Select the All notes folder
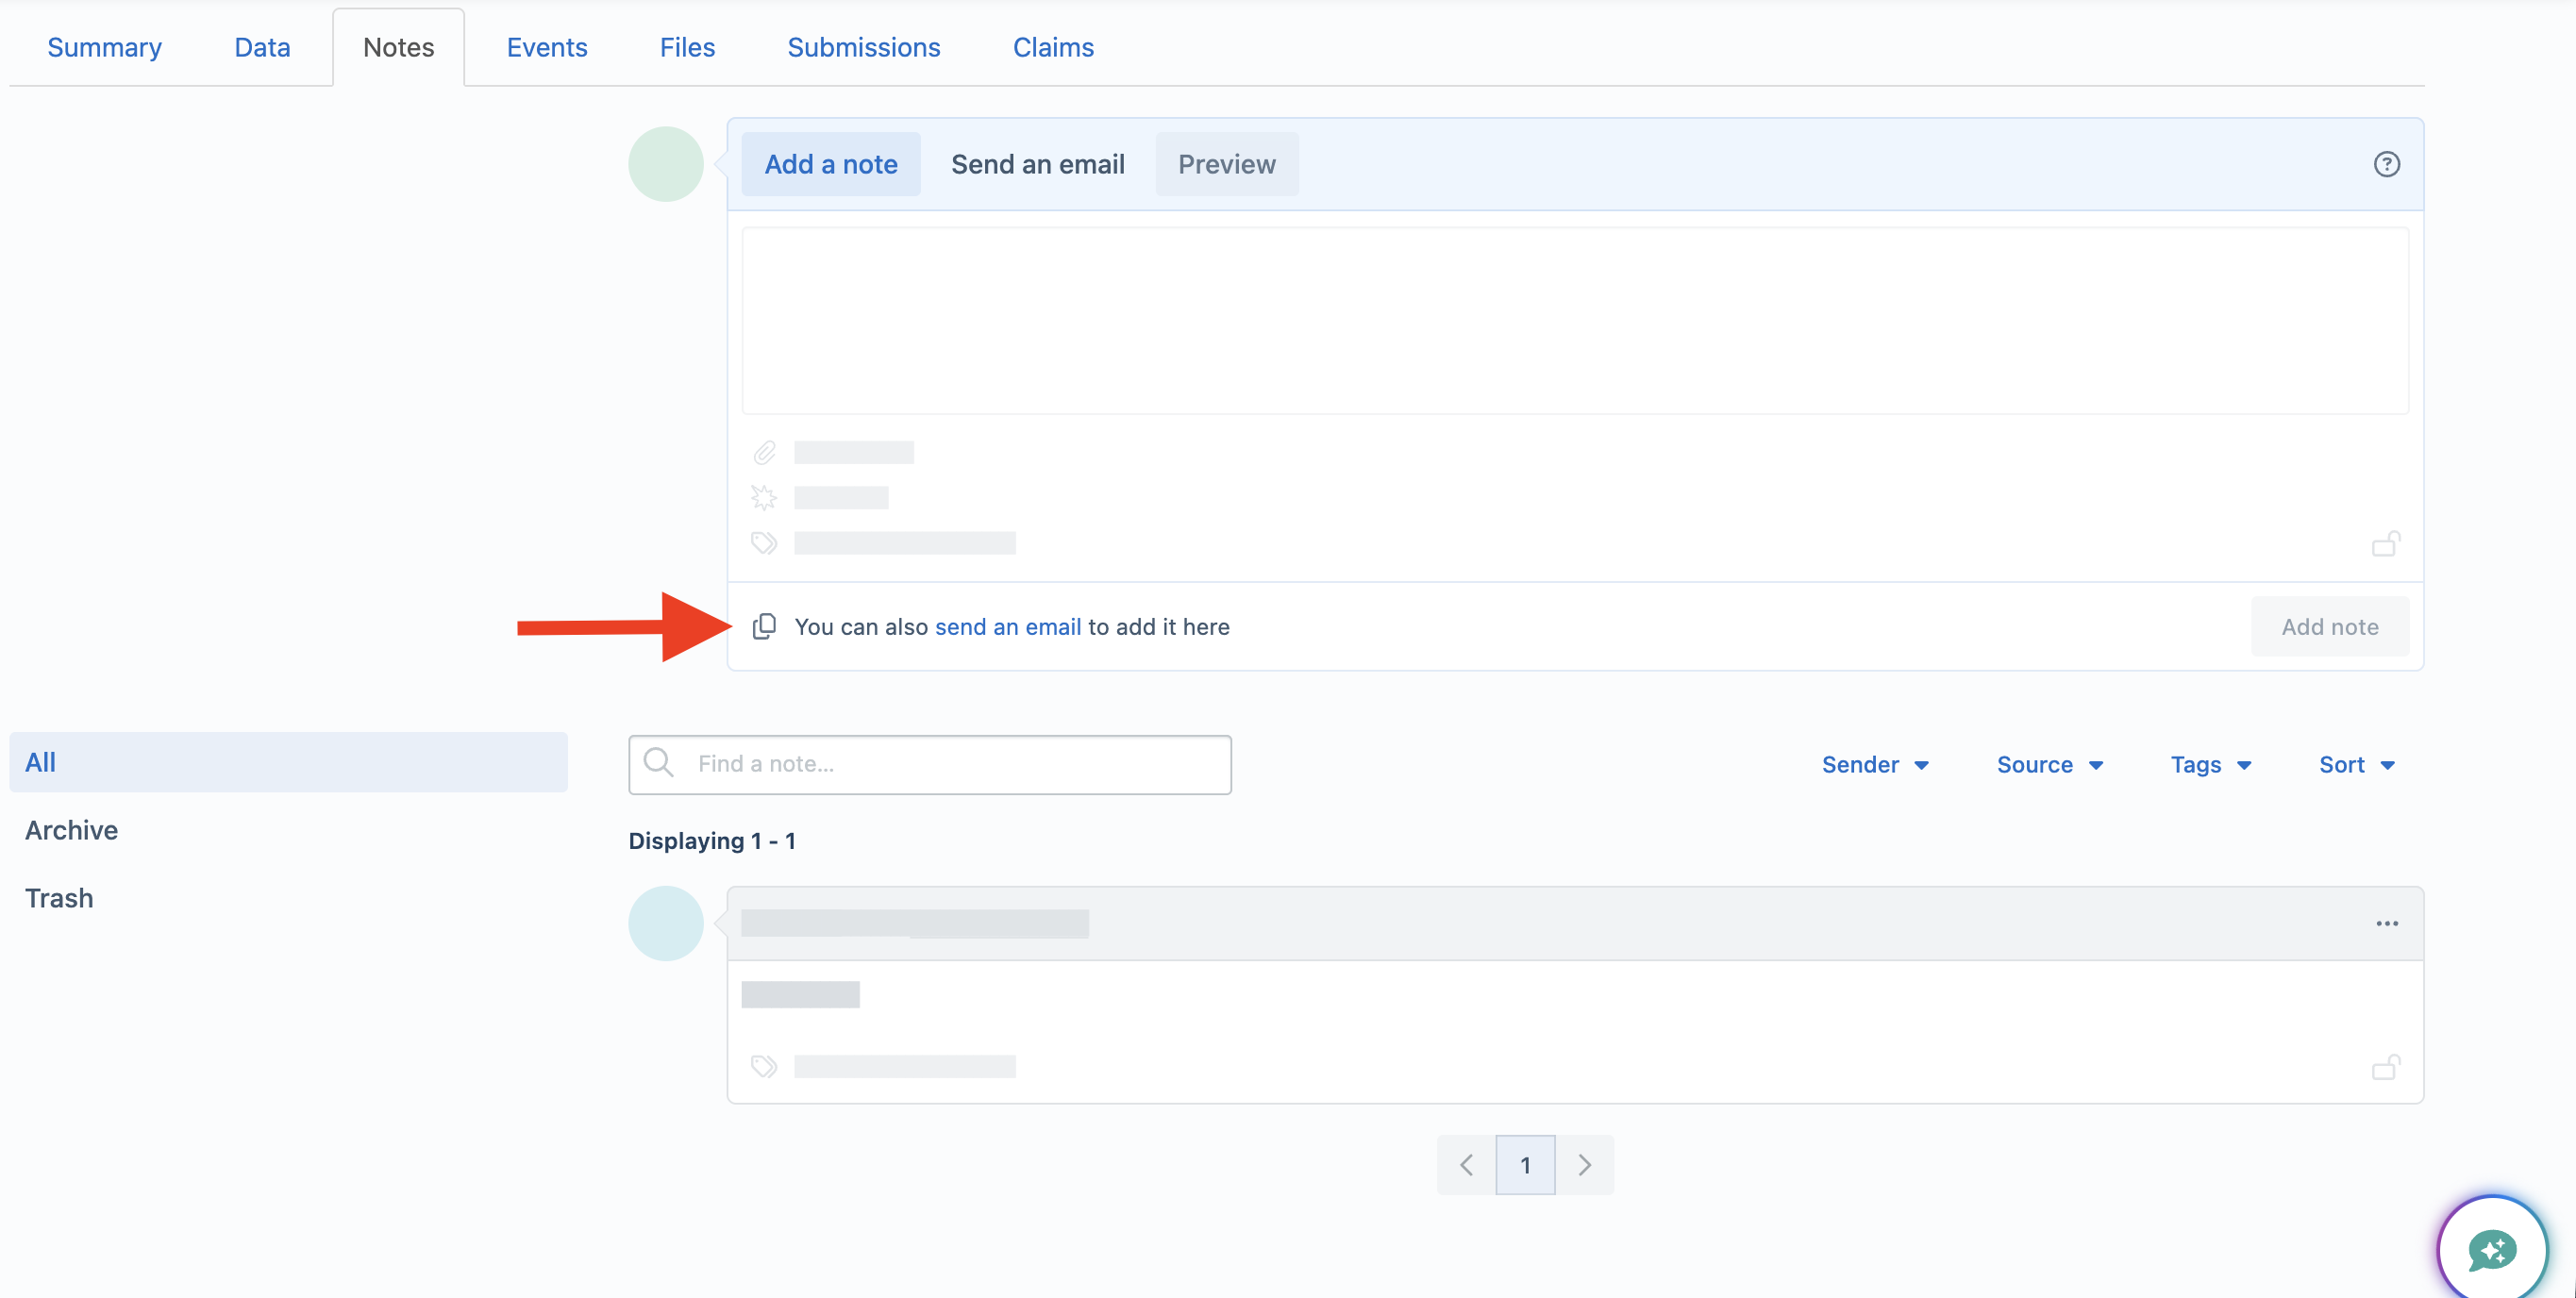 (289, 762)
